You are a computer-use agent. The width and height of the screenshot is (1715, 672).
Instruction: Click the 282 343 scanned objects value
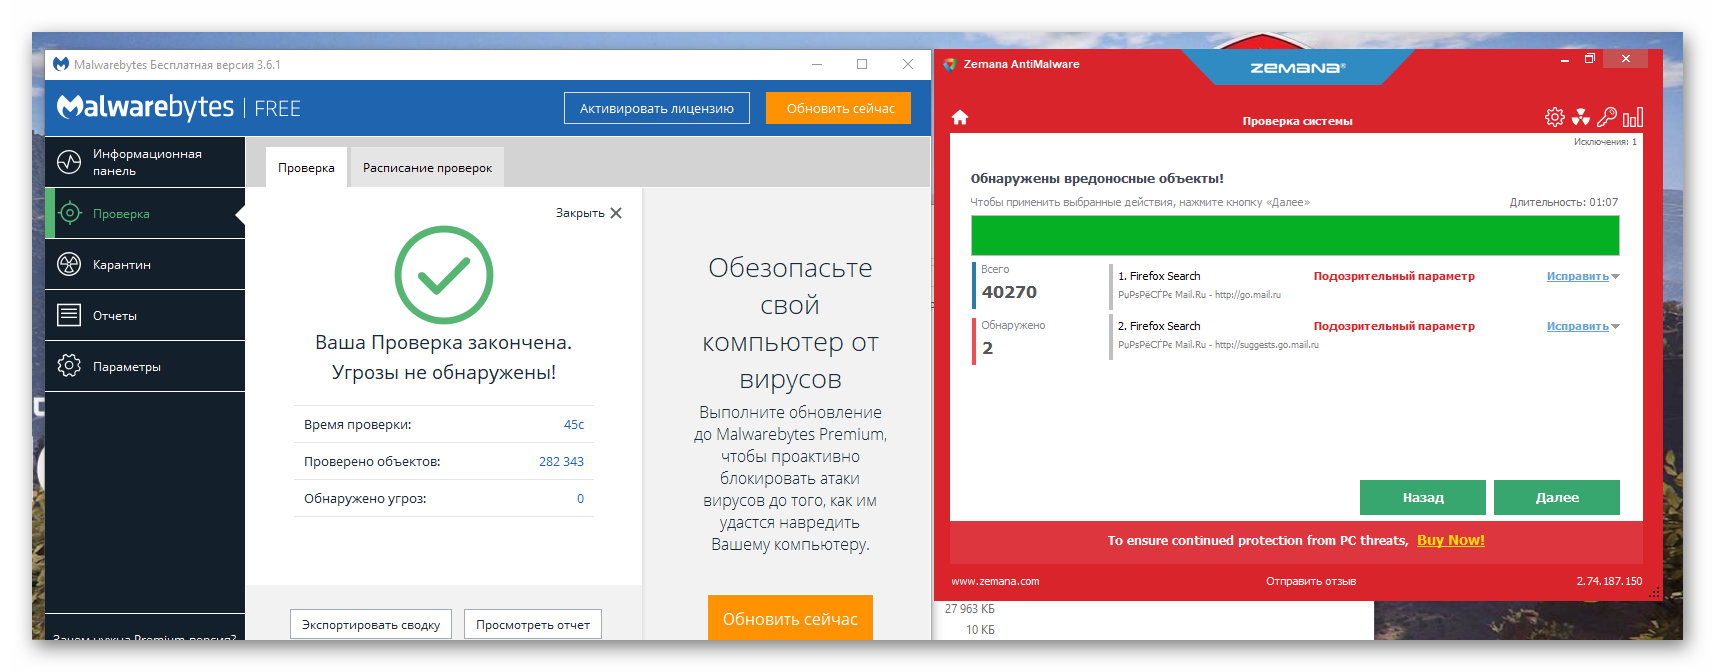point(561,461)
